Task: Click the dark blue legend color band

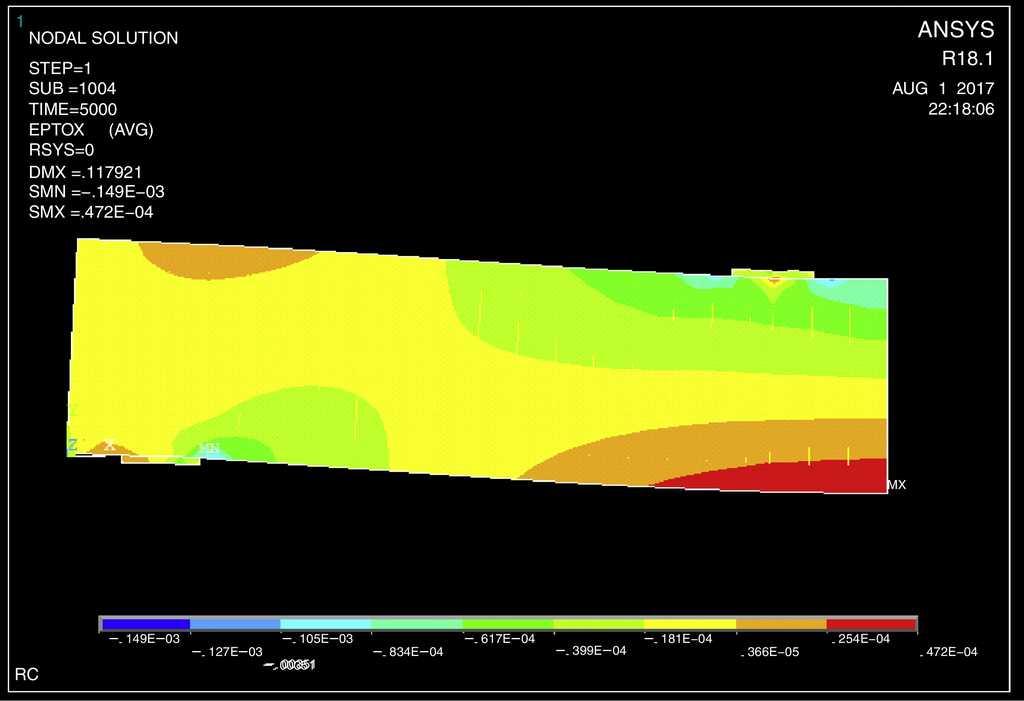Action: click(145, 624)
